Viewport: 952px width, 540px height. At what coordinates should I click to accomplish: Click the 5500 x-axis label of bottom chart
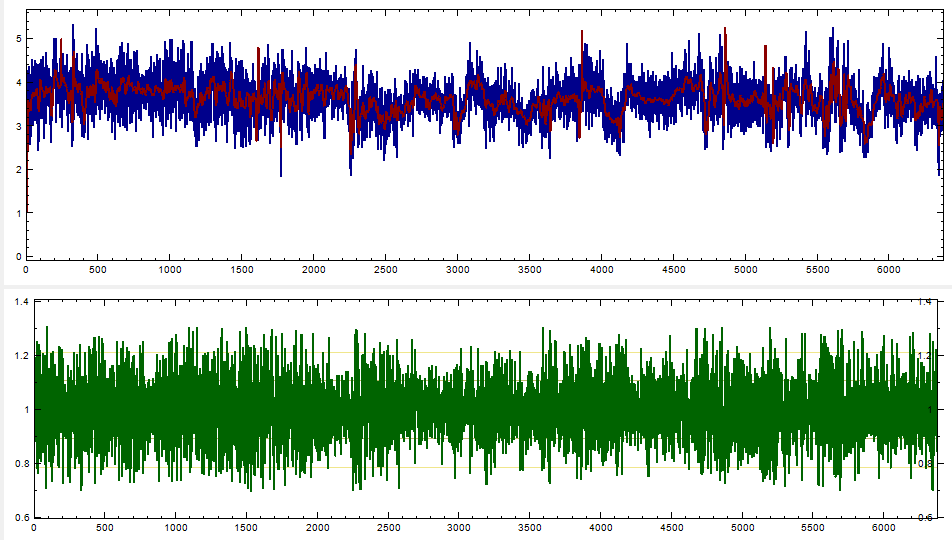(x=813, y=528)
